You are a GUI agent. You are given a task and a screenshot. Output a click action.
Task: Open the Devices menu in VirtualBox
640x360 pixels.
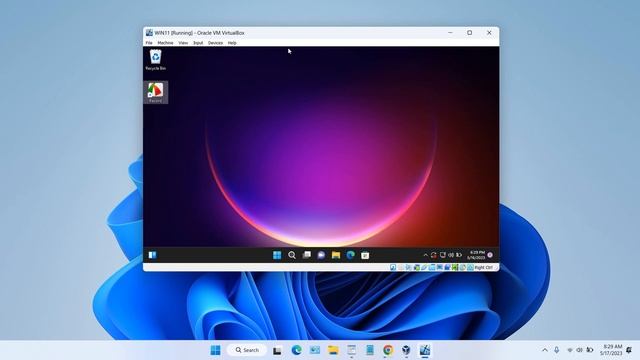pyautogui.click(x=216, y=43)
